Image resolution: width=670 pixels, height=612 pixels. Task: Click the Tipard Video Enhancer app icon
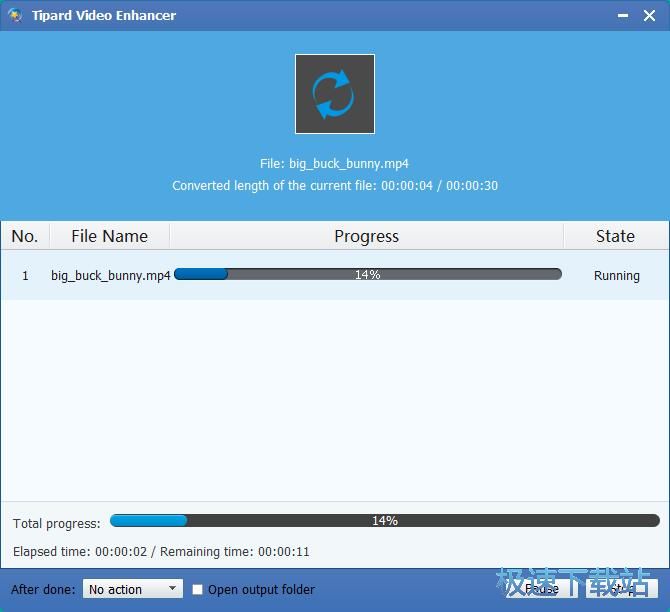coord(15,15)
